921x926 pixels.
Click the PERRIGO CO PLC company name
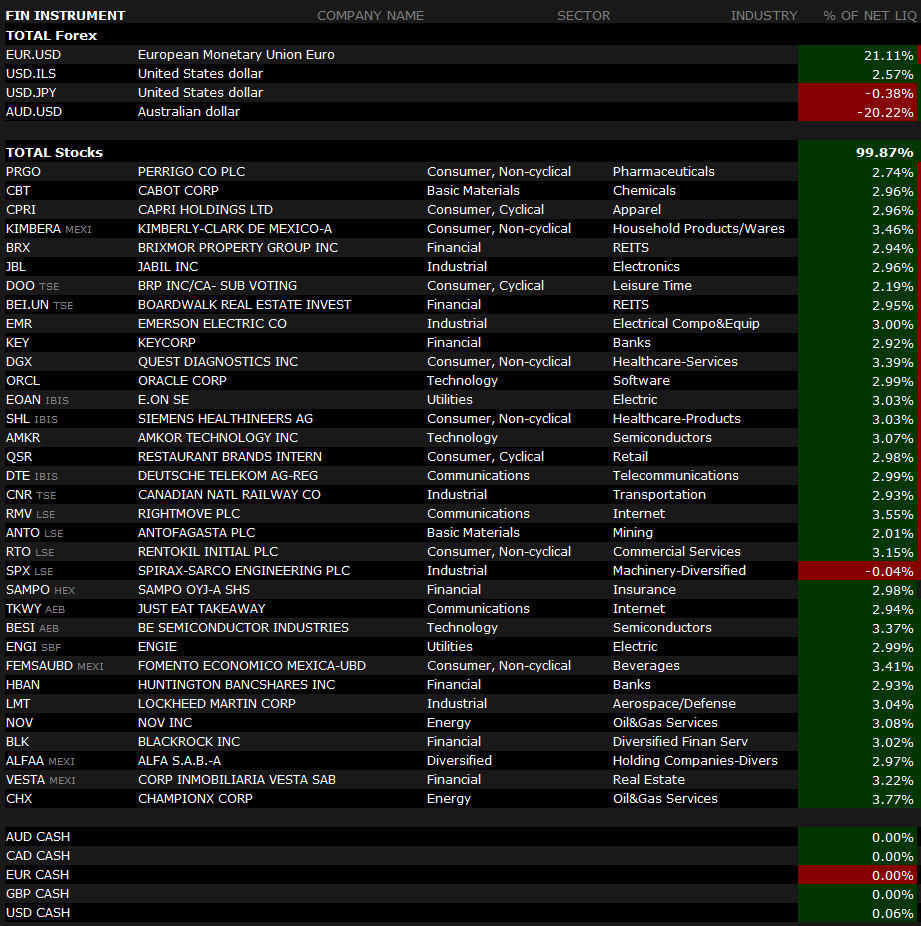(191, 172)
